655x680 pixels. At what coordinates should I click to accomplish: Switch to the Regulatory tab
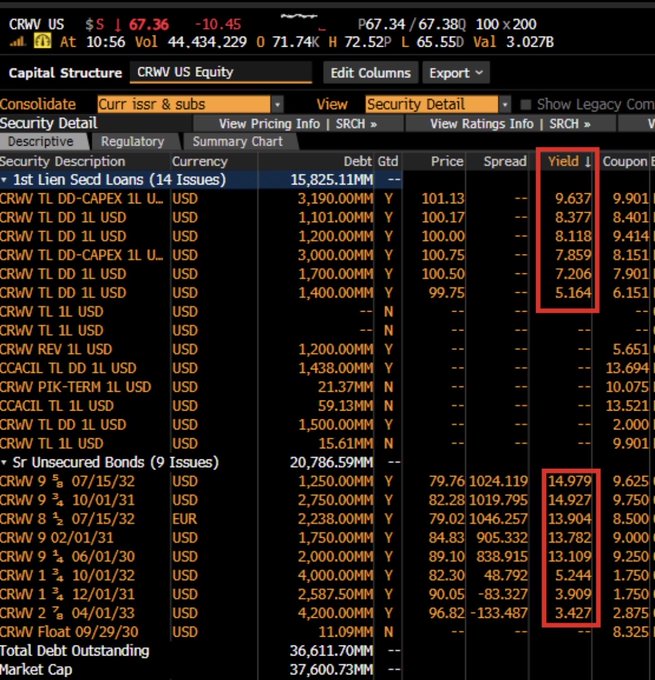point(133,141)
